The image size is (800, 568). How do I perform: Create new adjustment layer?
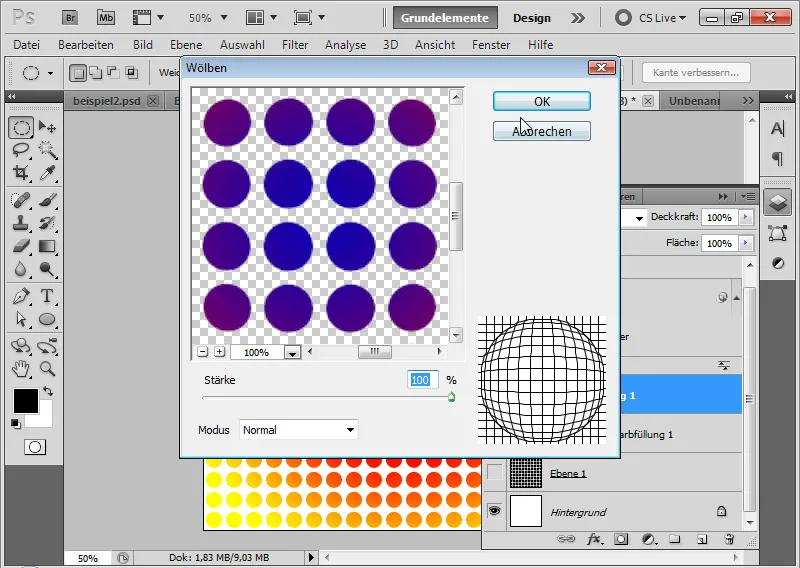[x=648, y=539]
